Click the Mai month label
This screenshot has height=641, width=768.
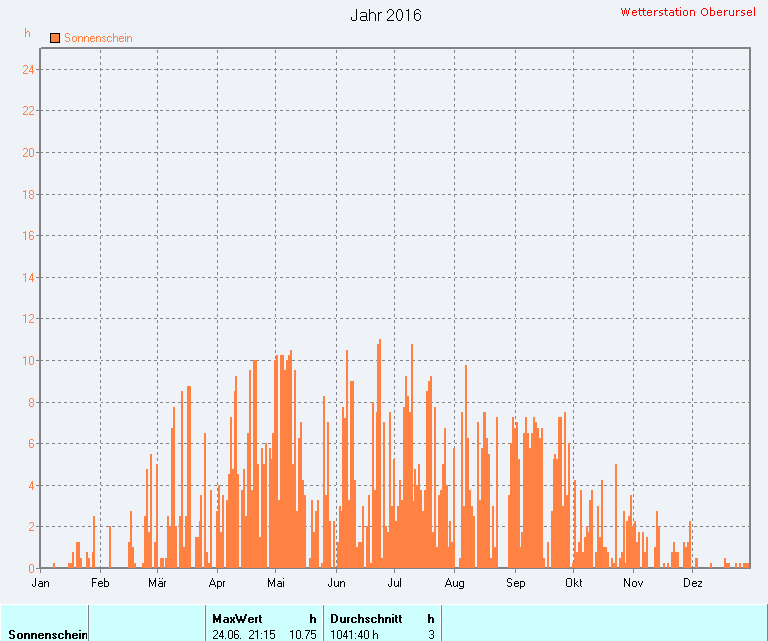coord(276,583)
